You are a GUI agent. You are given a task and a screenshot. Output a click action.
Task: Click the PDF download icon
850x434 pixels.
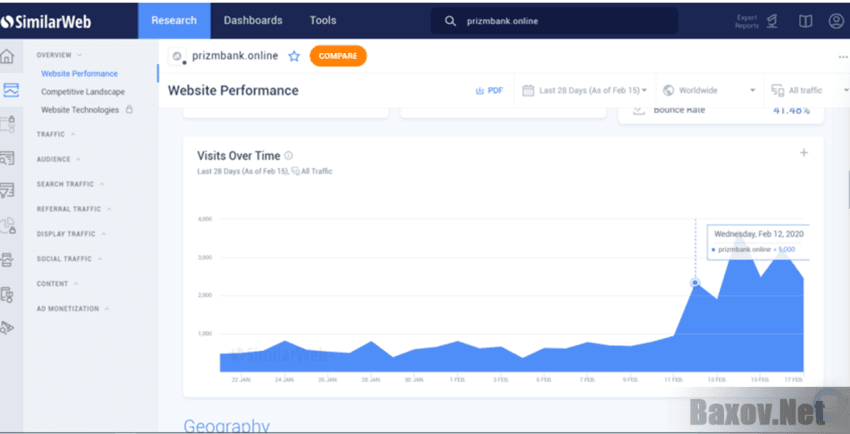[489, 90]
